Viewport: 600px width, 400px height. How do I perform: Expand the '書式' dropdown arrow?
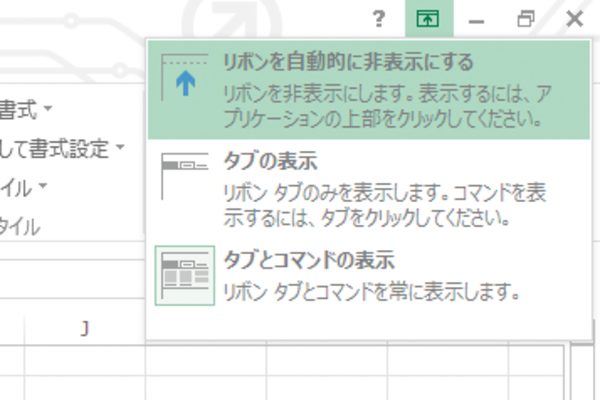point(47,108)
